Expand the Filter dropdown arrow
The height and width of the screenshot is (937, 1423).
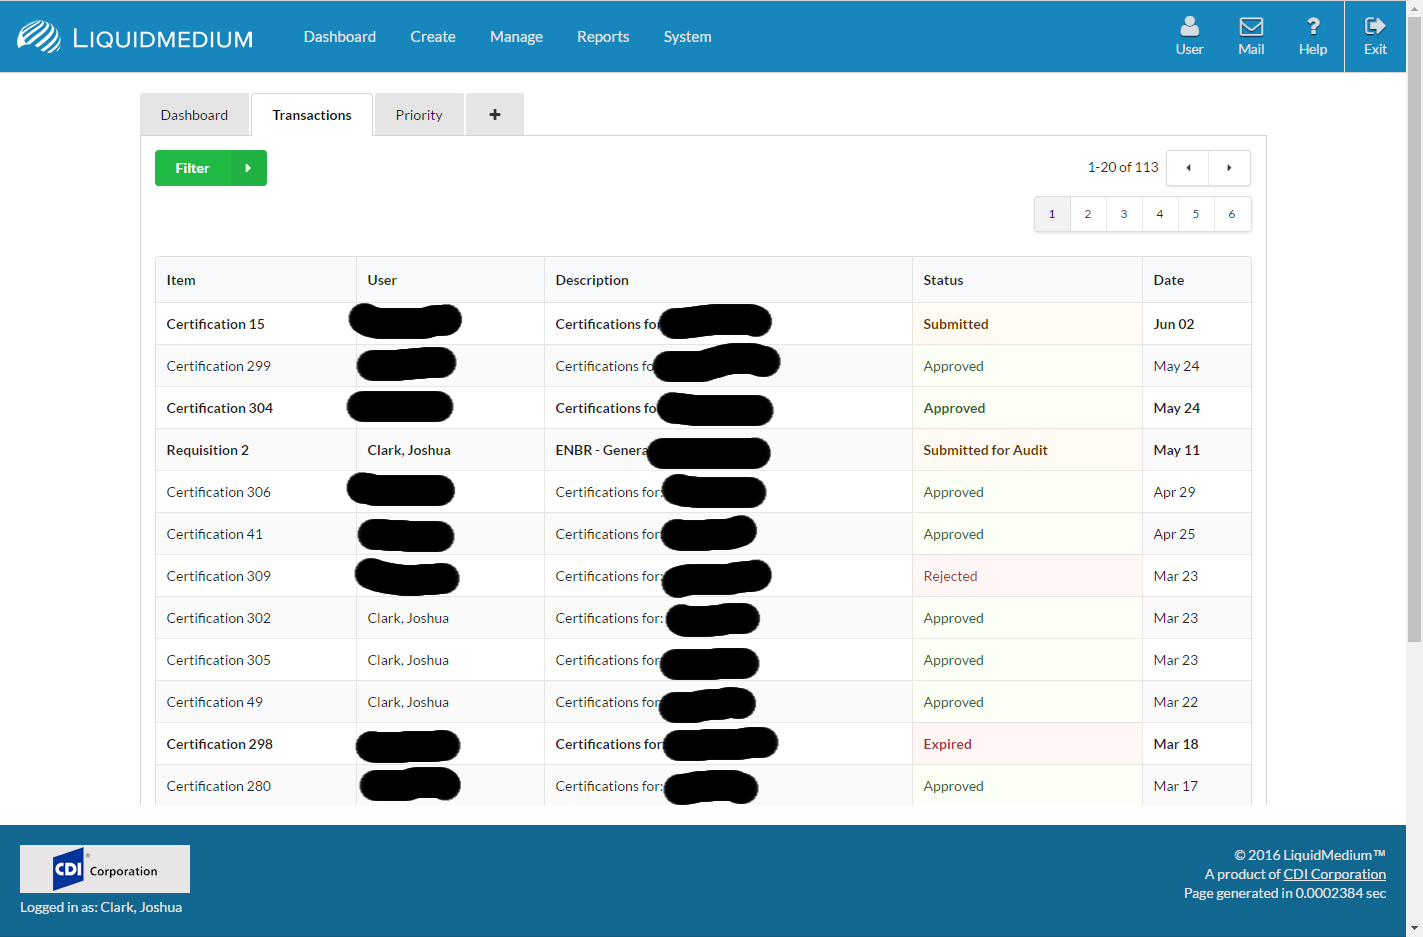[x=248, y=168]
